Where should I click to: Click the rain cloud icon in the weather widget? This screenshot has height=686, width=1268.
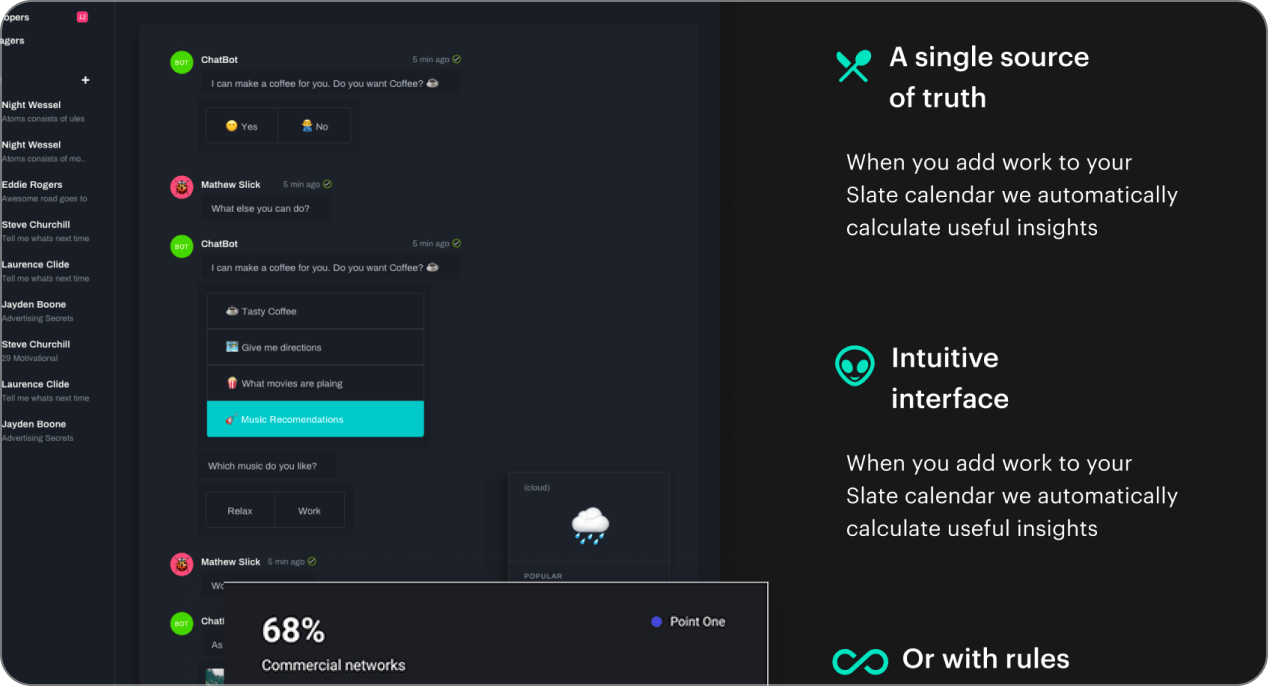click(x=589, y=525)
